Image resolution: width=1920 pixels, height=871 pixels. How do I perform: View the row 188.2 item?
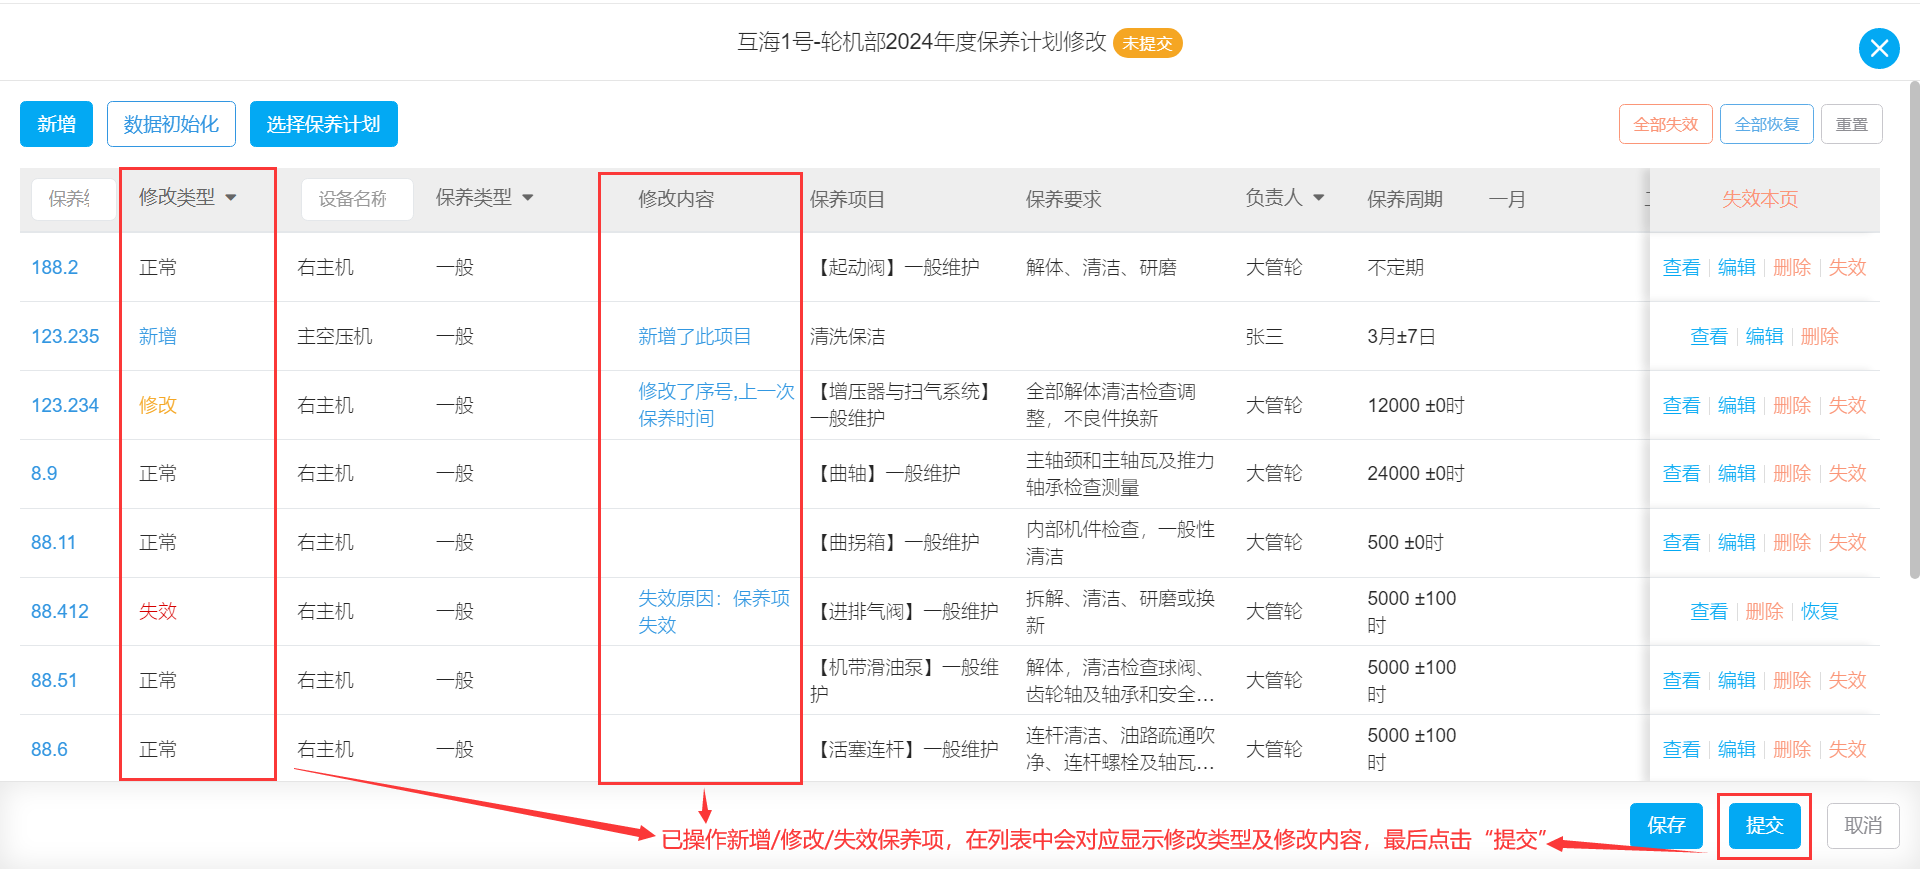pos(1681,267)
